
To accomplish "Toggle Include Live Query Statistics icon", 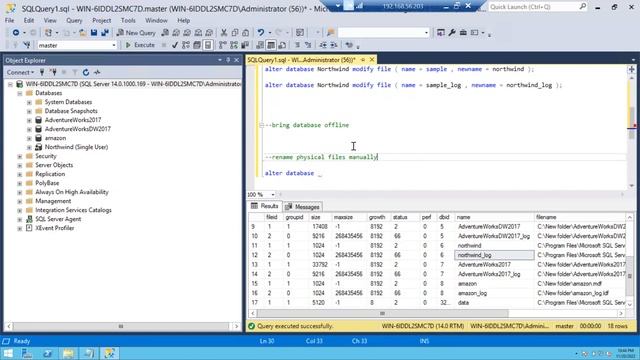I will pos(234,45).
